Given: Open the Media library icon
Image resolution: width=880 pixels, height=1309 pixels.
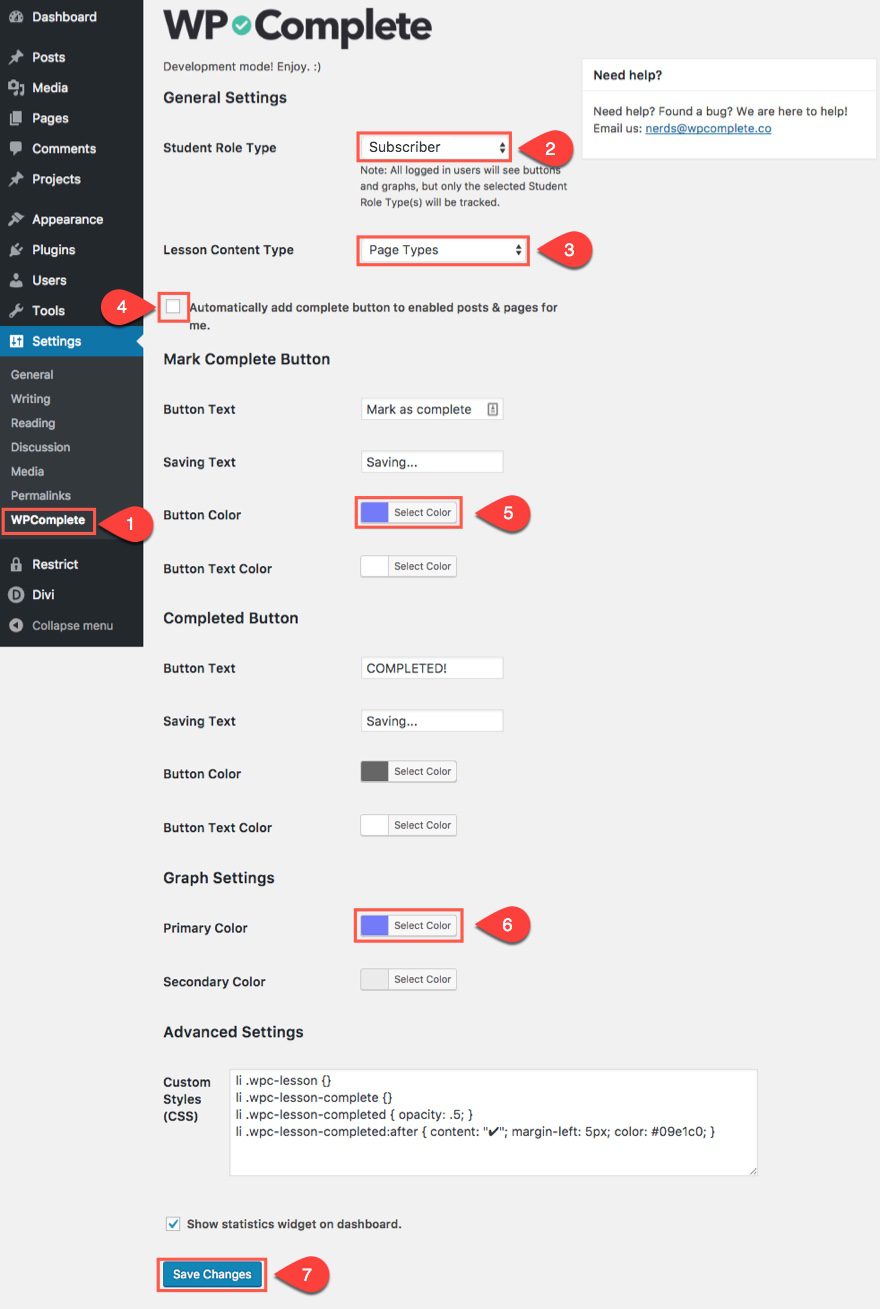Looking at the screenshot, I should pos(18,87).
